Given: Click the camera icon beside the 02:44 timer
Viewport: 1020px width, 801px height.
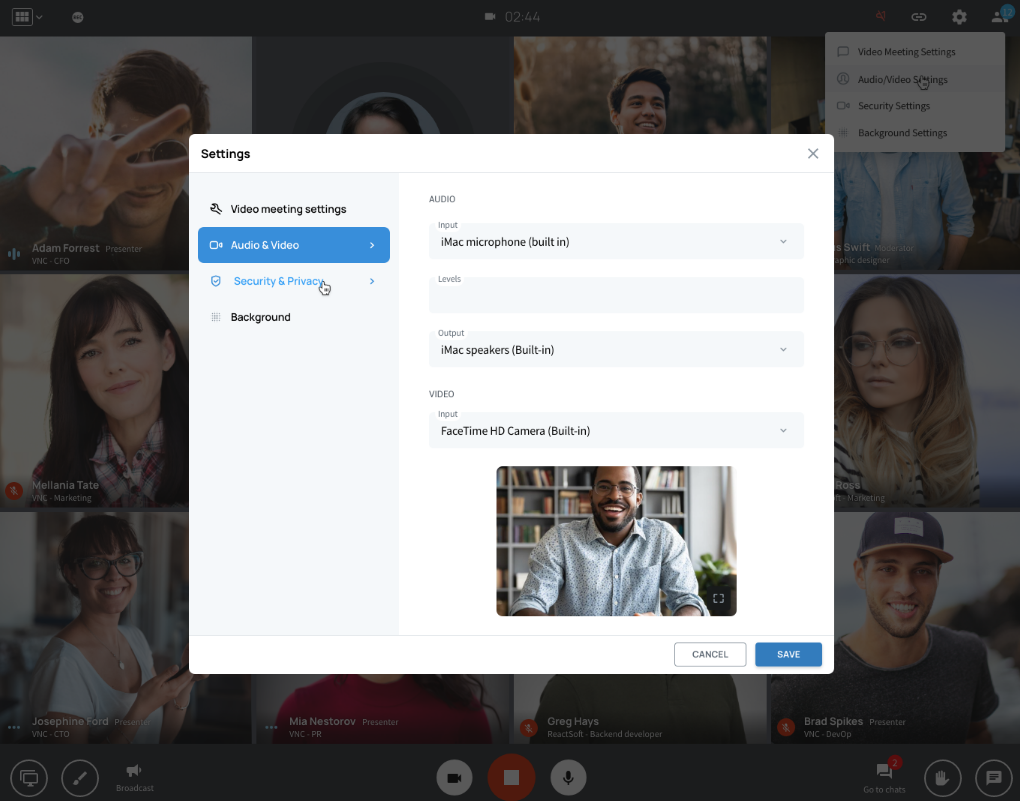Looking at the screenshot, I should coord(490,16).
